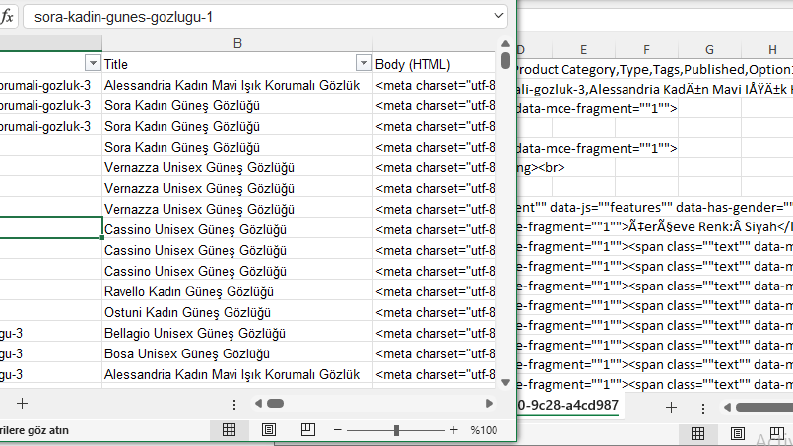
Task: Select the Bosa Unisex Güneş Gözlüğü cell
Action: (x=237, y=353)
